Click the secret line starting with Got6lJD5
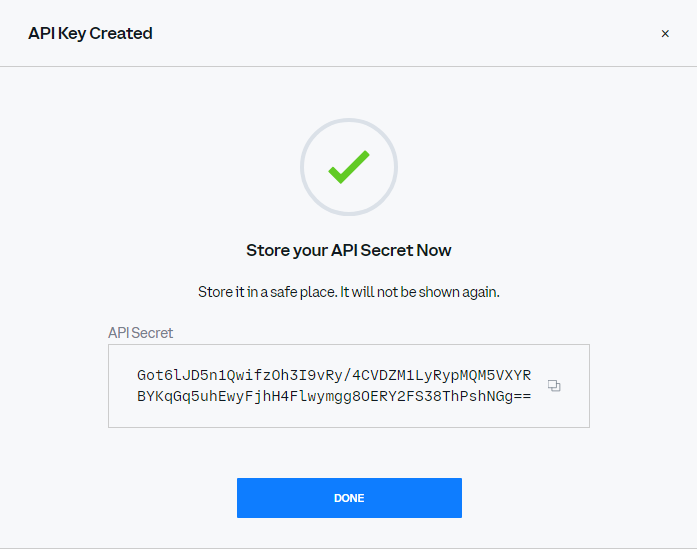Screen dimensions: 697x549 (x=334, y=375)
